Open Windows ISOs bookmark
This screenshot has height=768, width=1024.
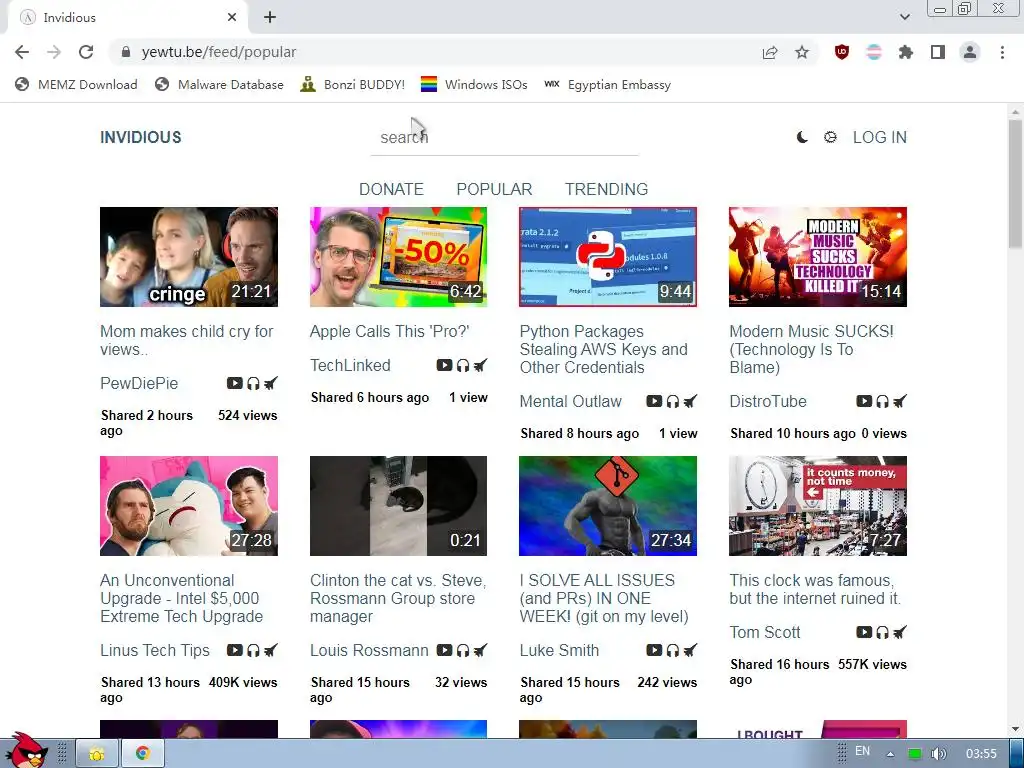click(474, 84)
